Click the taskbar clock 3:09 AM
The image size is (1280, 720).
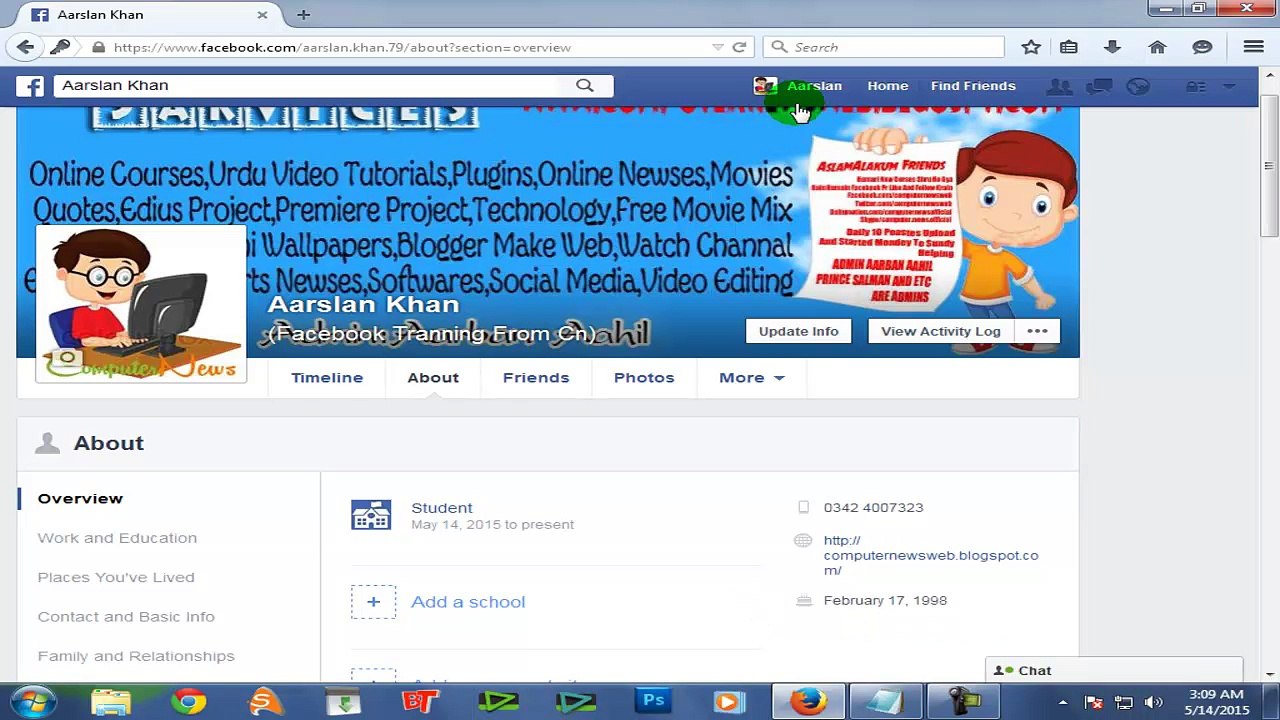point(1217,695)
